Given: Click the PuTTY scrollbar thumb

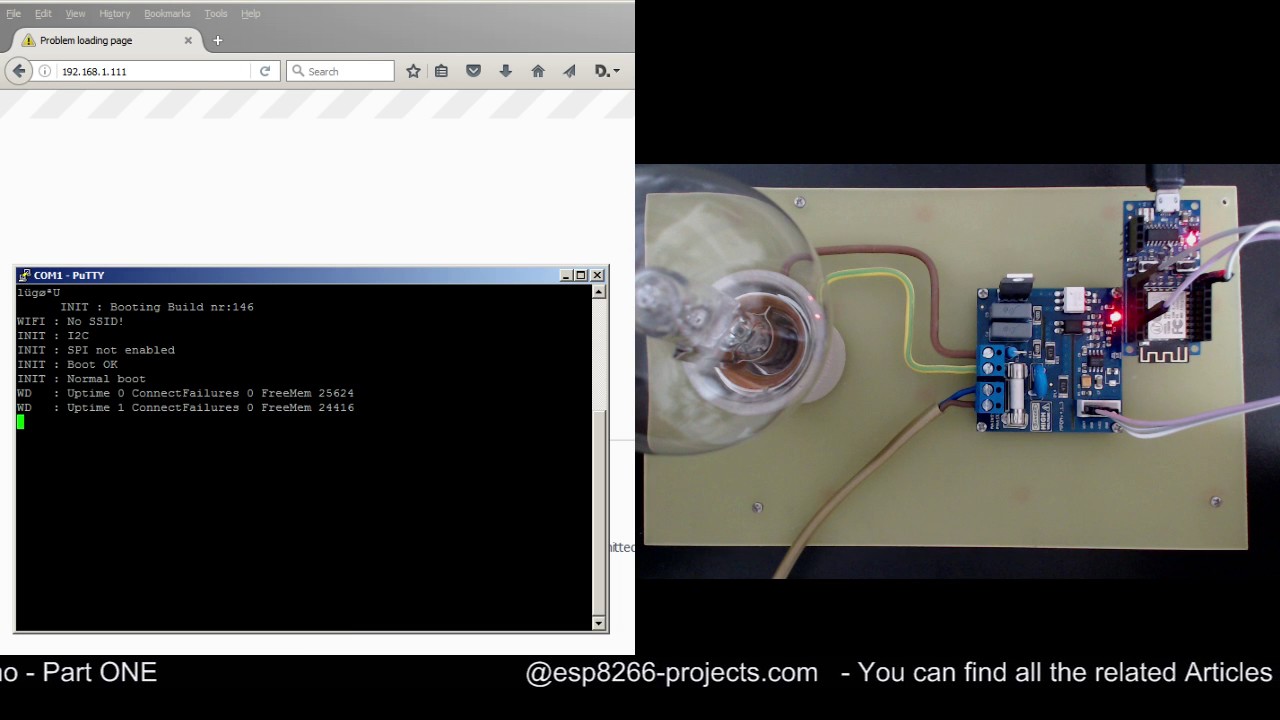Looking at the screenshot, I should point(599,513).
